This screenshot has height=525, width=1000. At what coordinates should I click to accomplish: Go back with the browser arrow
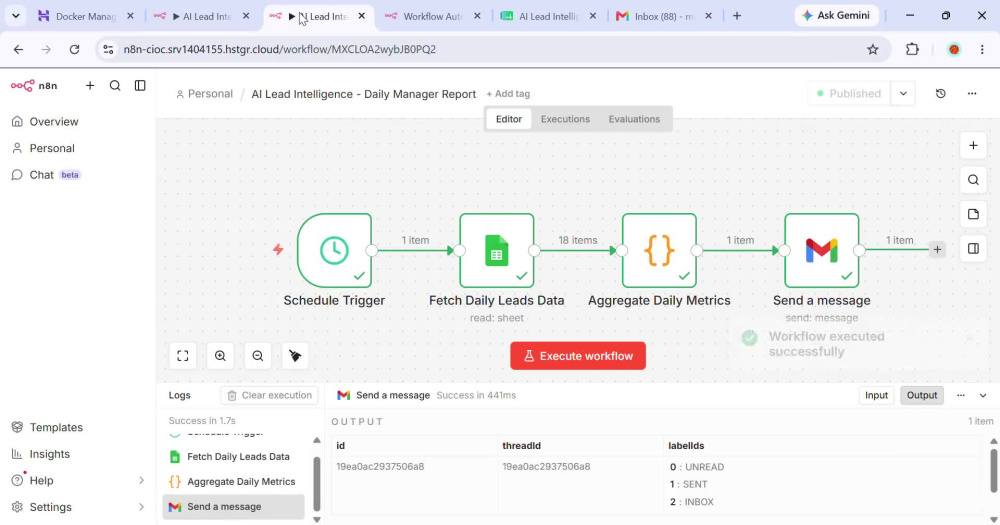18,49
